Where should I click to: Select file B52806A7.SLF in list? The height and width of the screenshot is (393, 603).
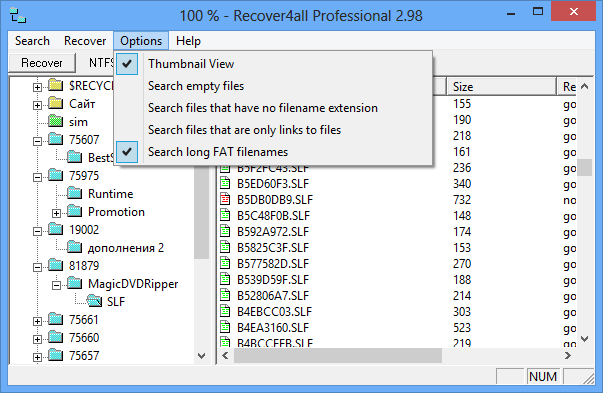click(x=273, y=296)
